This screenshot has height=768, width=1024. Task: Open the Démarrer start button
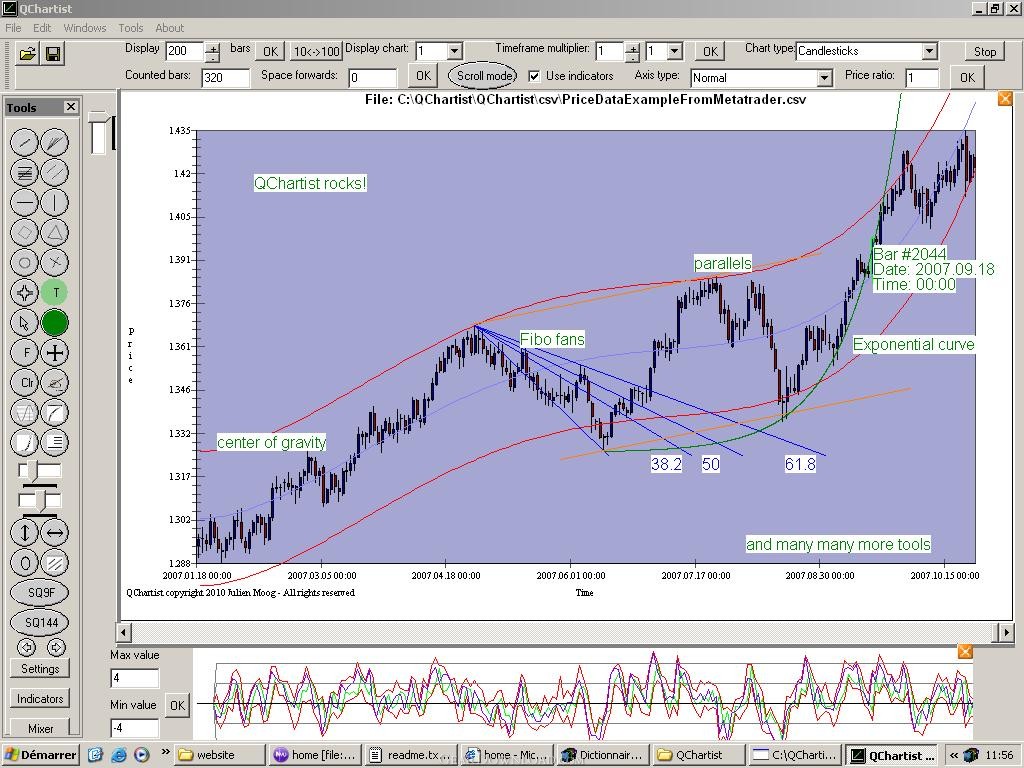click(x=40, y=755)
